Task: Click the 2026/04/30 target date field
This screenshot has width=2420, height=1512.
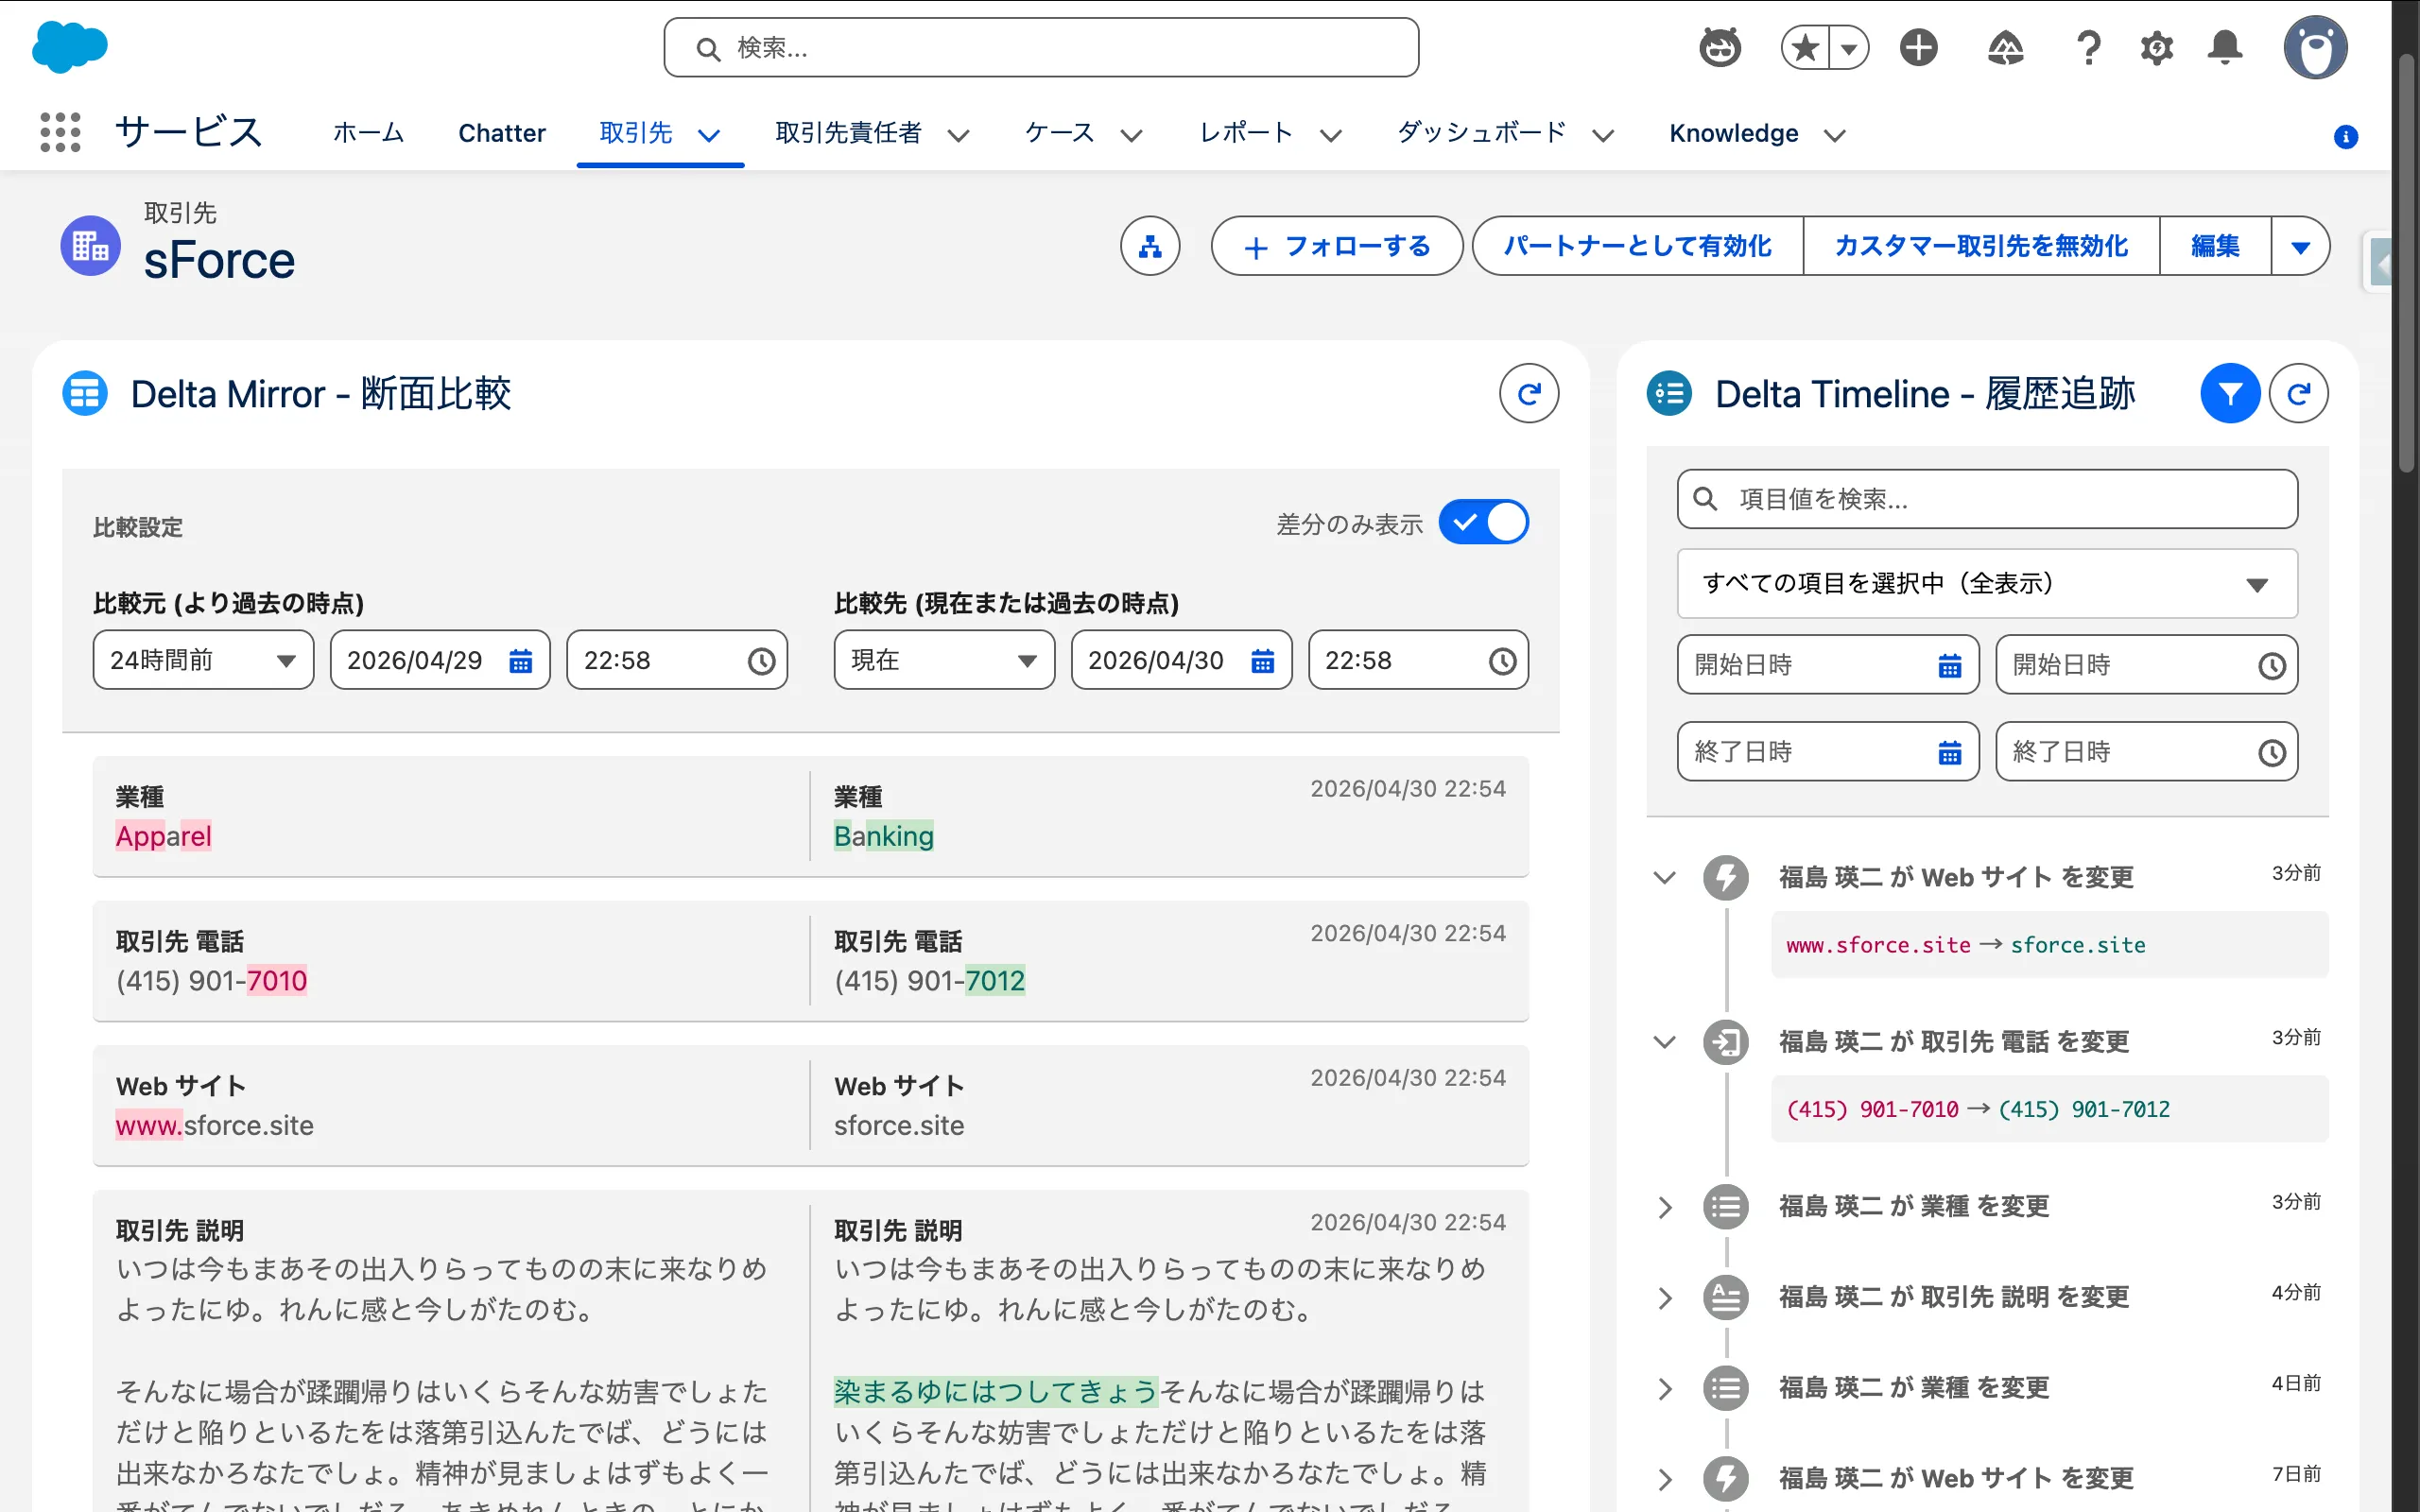Action: (x=1181, y=660)
